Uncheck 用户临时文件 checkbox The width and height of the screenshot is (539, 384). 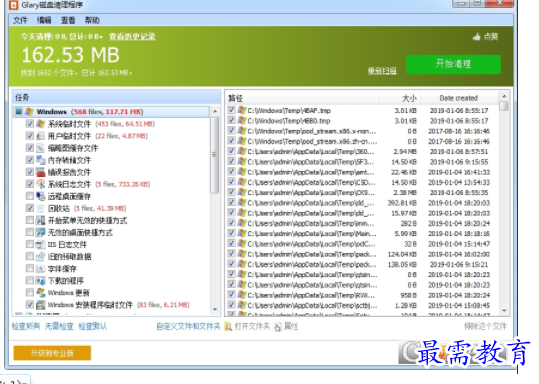30,136
